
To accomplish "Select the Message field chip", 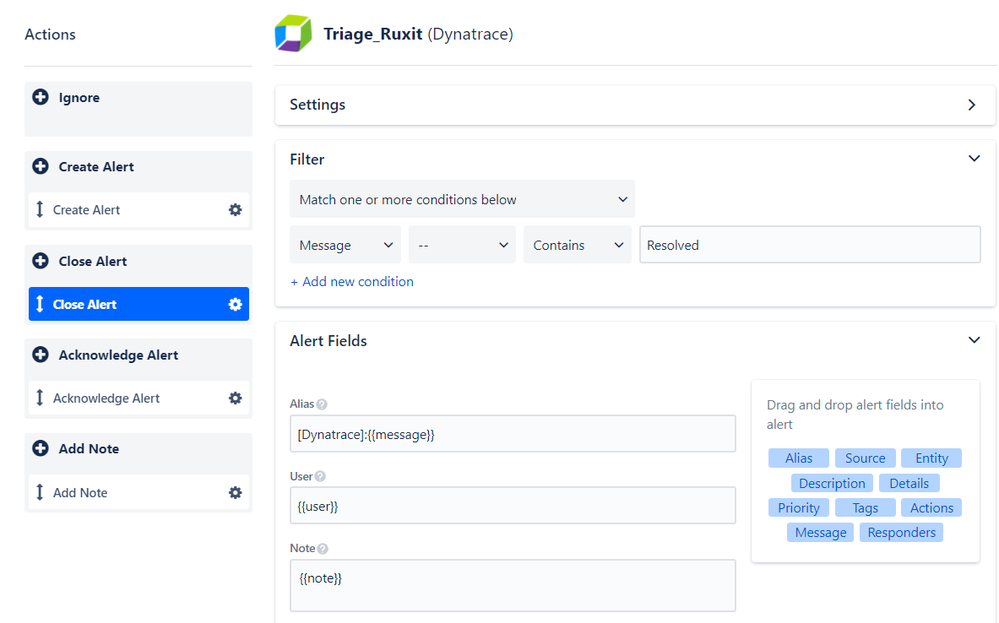I will (x=821, y=533).
